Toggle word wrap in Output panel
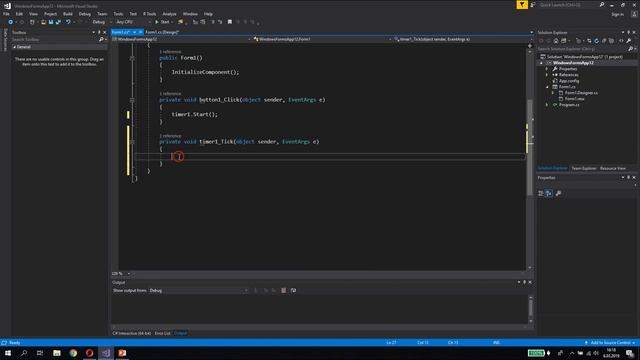This screenshot has height=360, width=640. (293, 291)
